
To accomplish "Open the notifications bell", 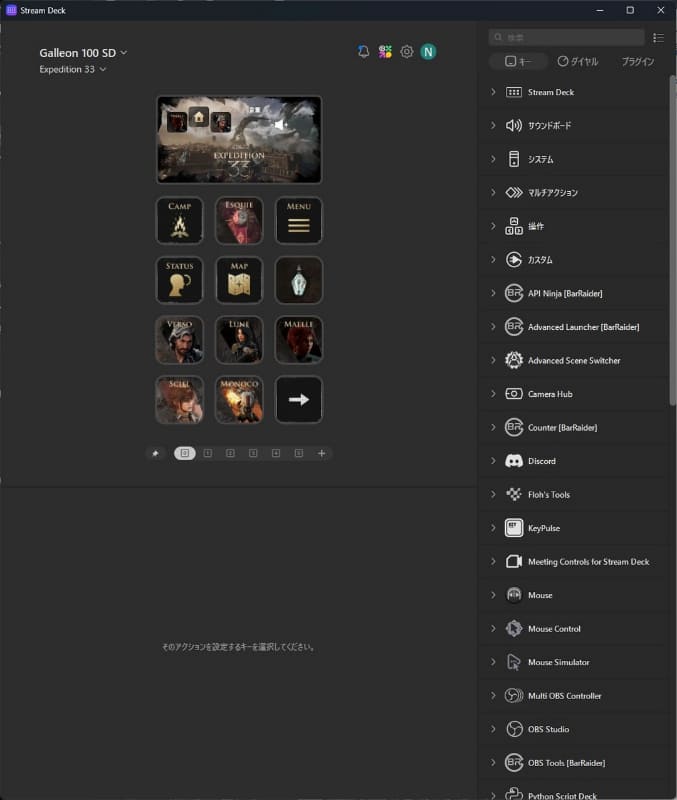I will pyautogui.click(x=363, y=52).
